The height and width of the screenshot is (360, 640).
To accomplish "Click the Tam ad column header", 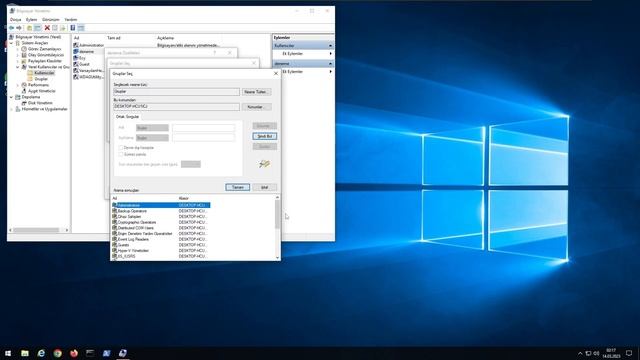I will (x=114, y=38).
